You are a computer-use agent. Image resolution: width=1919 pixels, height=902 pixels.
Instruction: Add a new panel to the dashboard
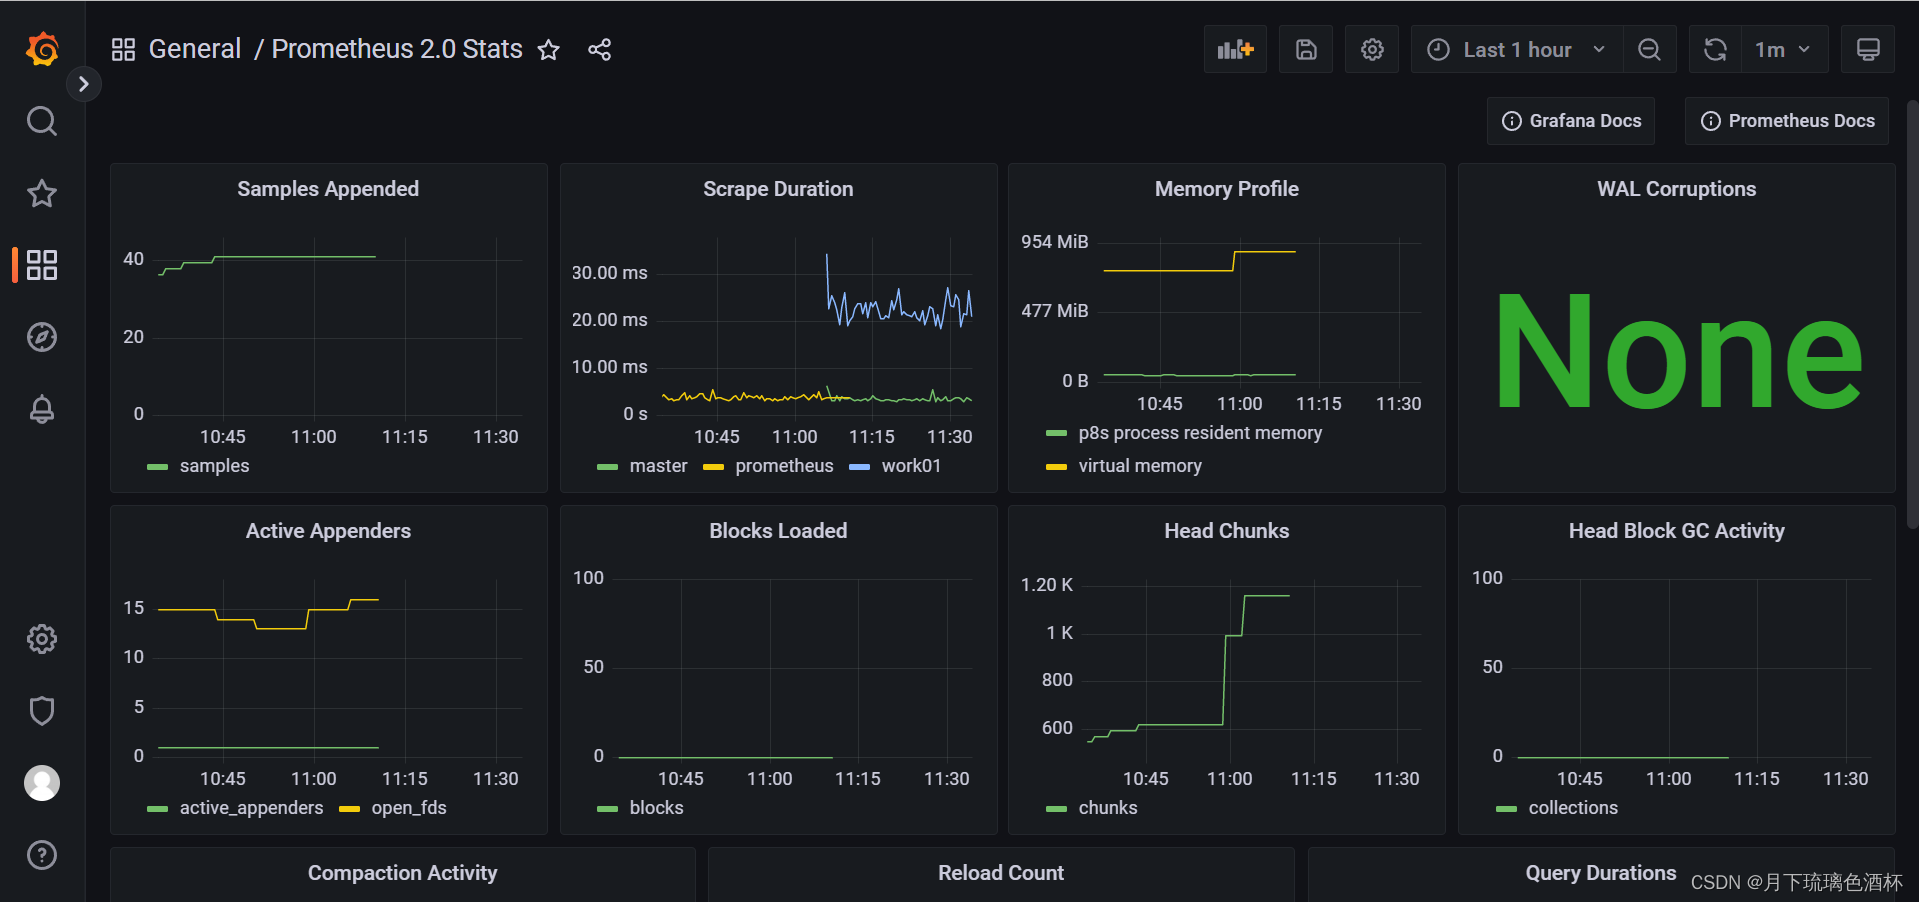1235,49
